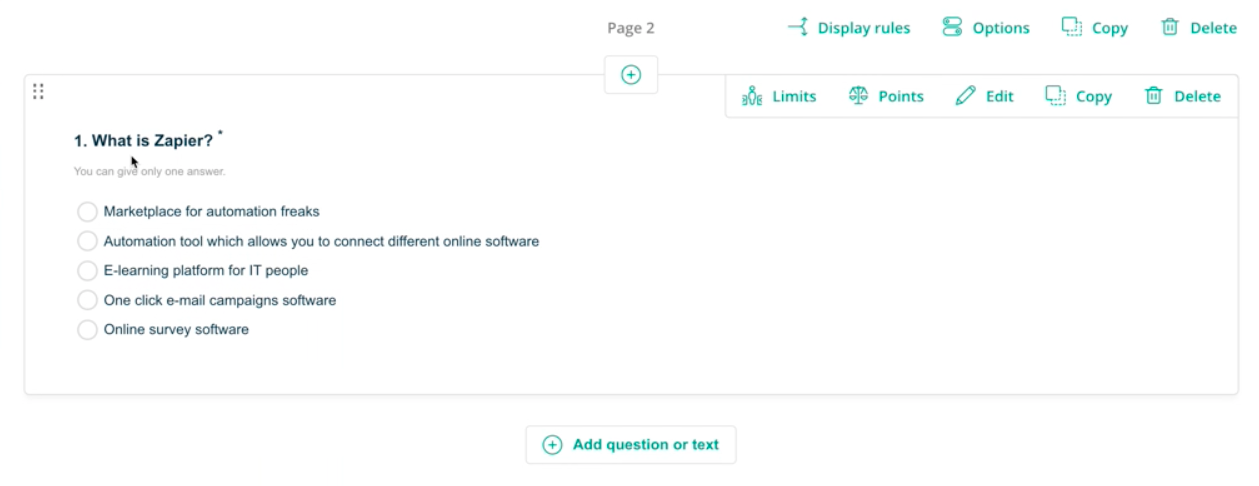
Task: Click the drag handle dots of question 1
Action: tap(38, 91)
